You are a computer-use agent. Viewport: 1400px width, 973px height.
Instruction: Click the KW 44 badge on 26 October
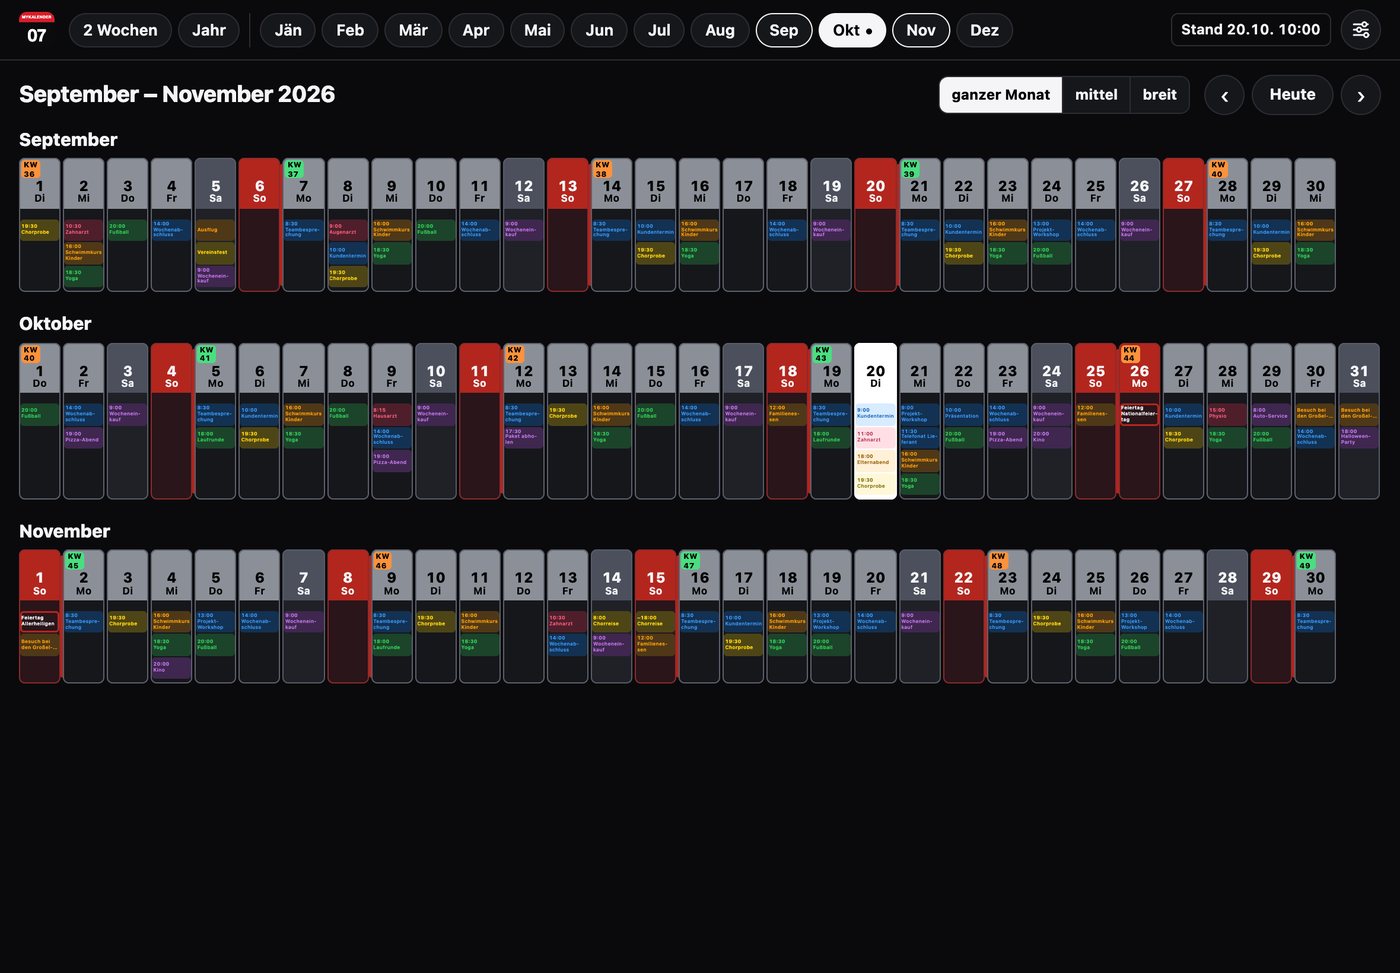(x=1130, y=354)
